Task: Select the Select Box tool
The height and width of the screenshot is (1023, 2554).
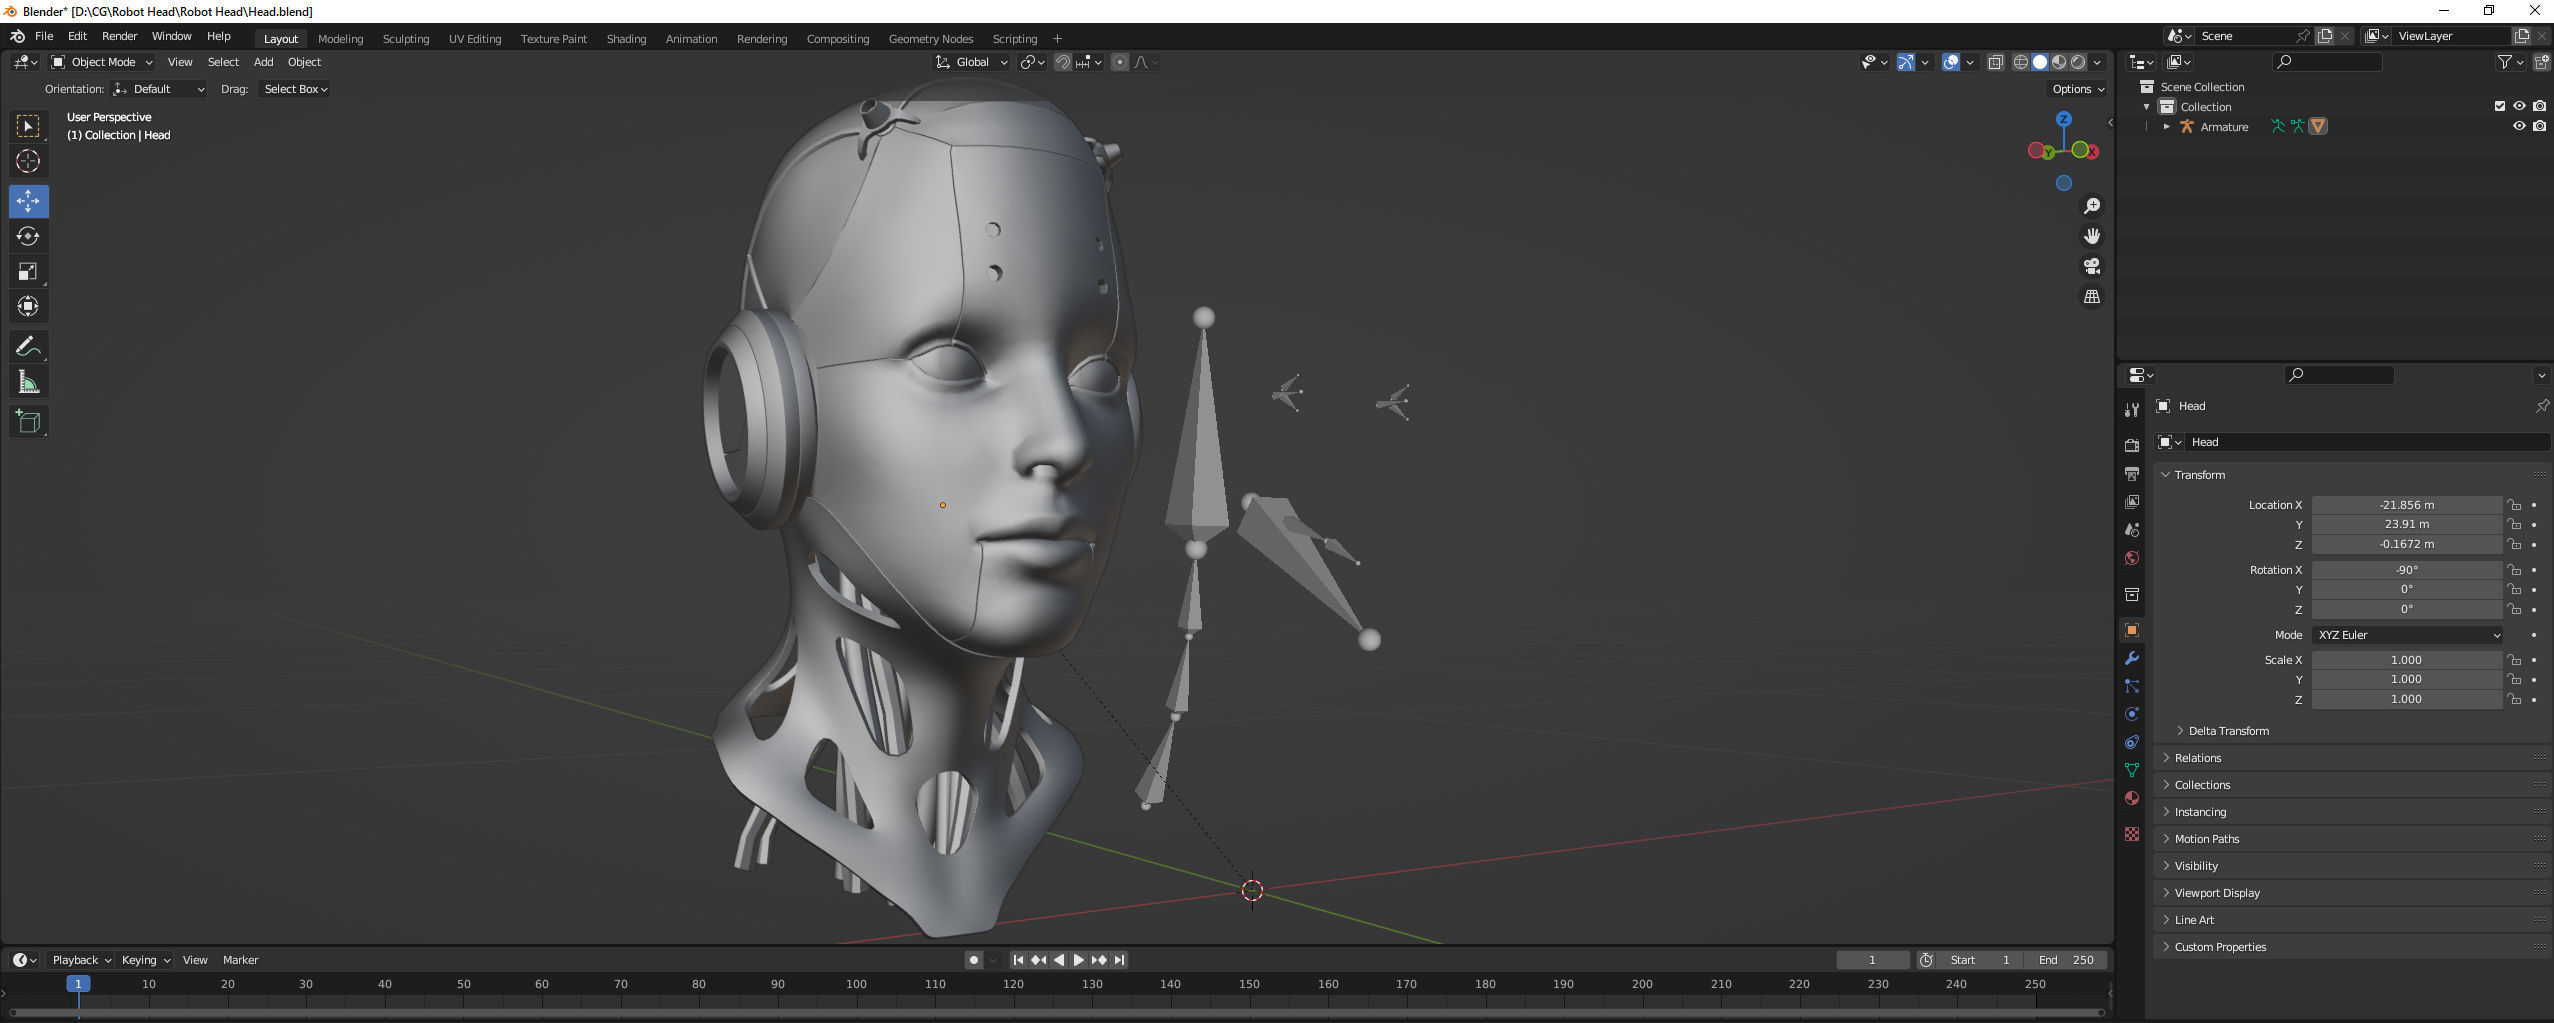Action: (x=28, y=126)
